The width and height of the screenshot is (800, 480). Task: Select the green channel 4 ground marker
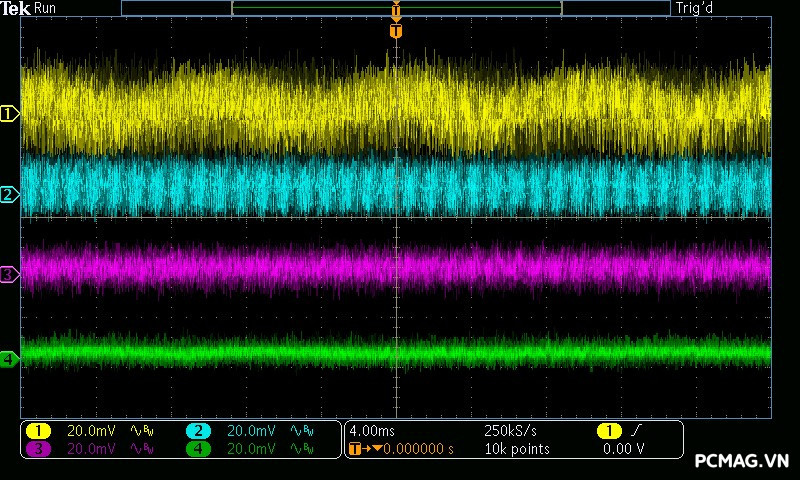[10, 358]
